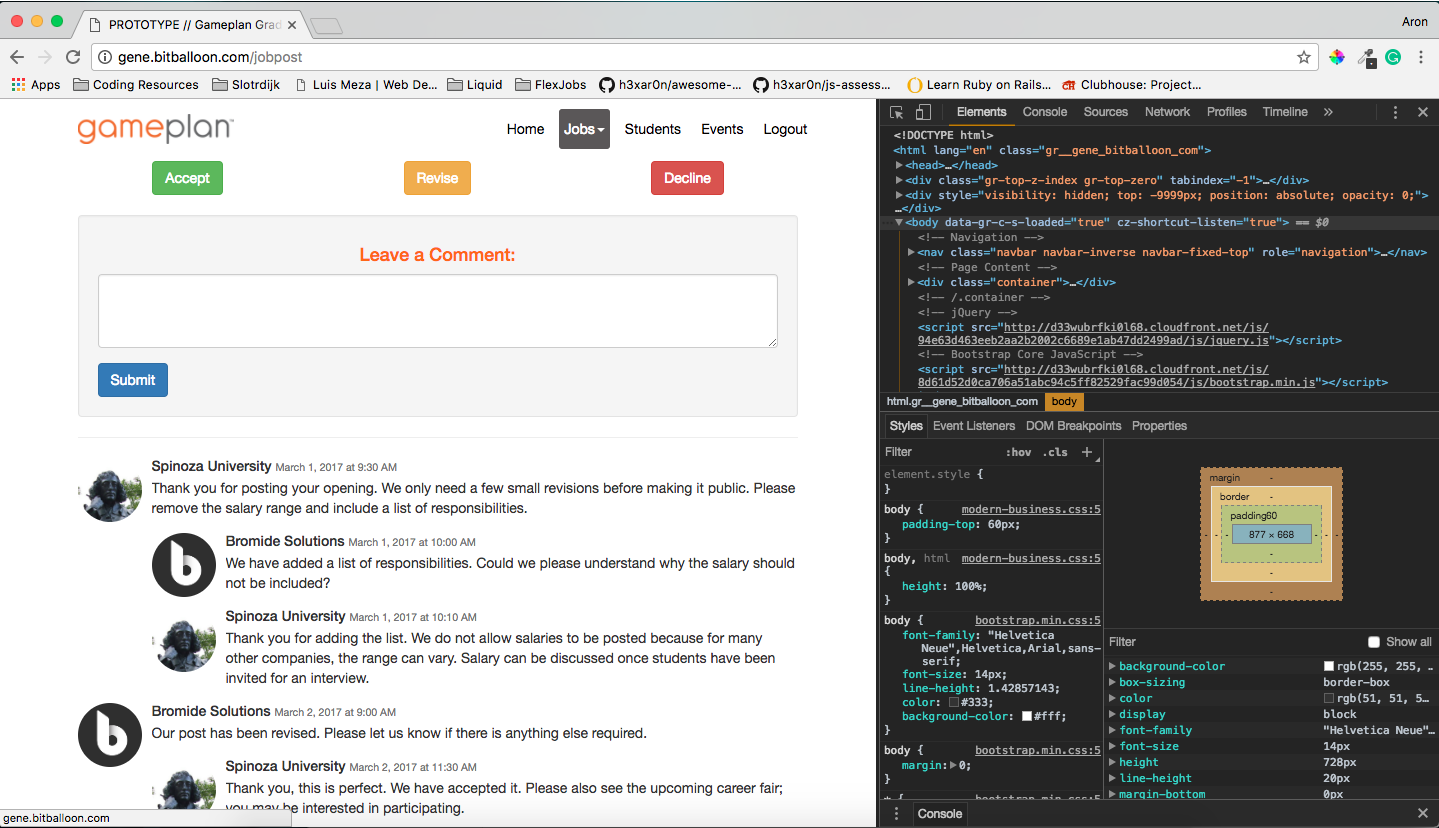Open the Chrome three-dot menu
Image resolution: width=1439 pixels, height=828 pixels.
(x=1421, y=57)
